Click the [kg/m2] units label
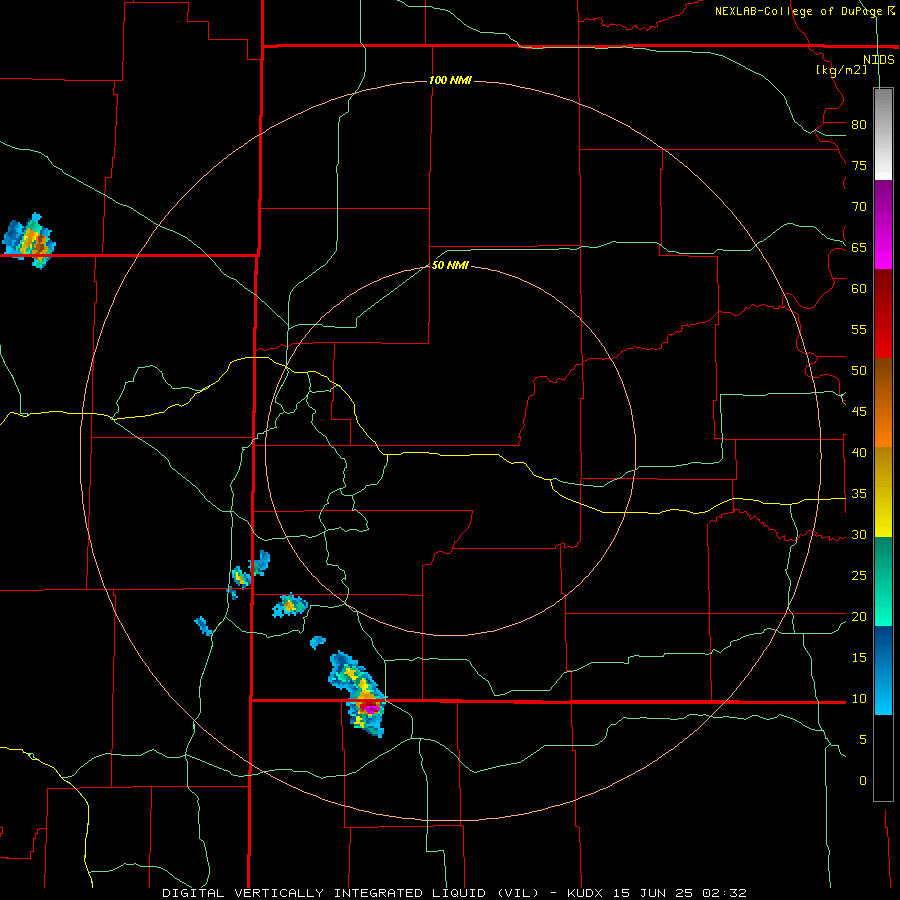Viewport: 900px width, 900px height. (841, 70)
